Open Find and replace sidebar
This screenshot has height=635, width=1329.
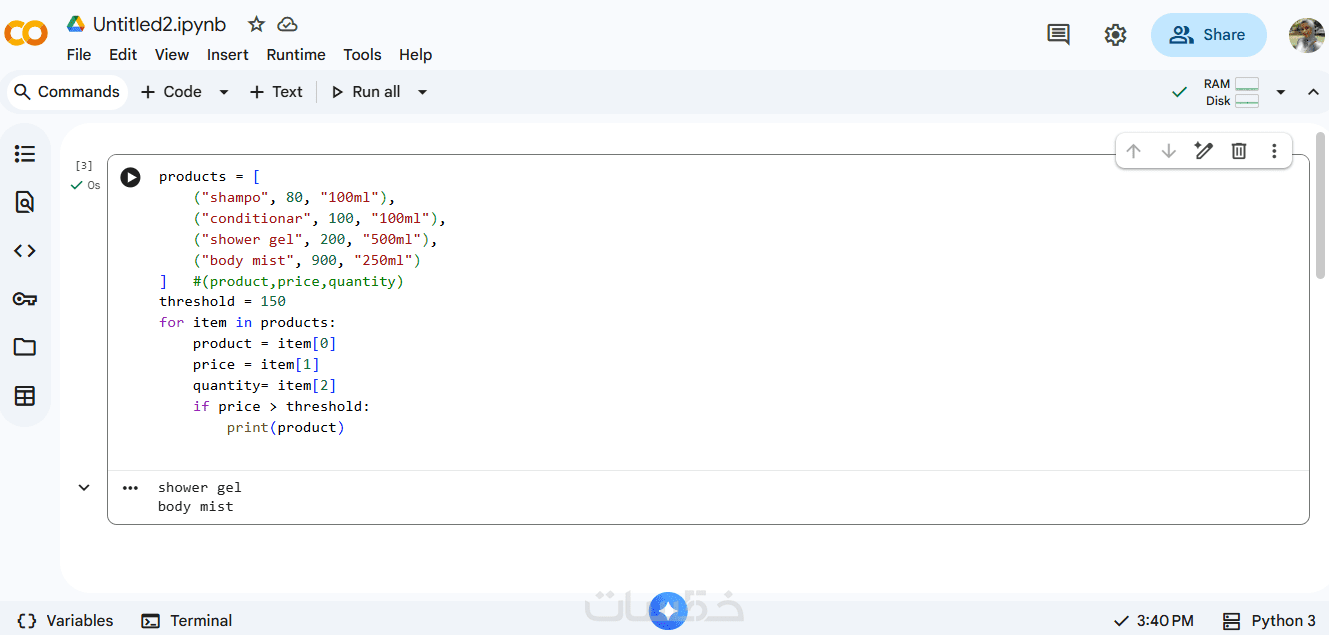25,202
